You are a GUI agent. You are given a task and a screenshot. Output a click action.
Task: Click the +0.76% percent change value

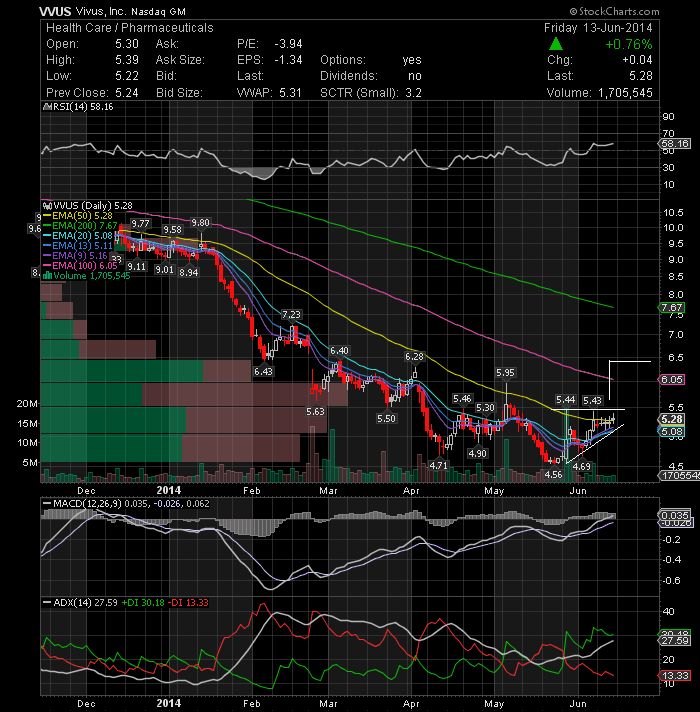(x=629, y=44)
